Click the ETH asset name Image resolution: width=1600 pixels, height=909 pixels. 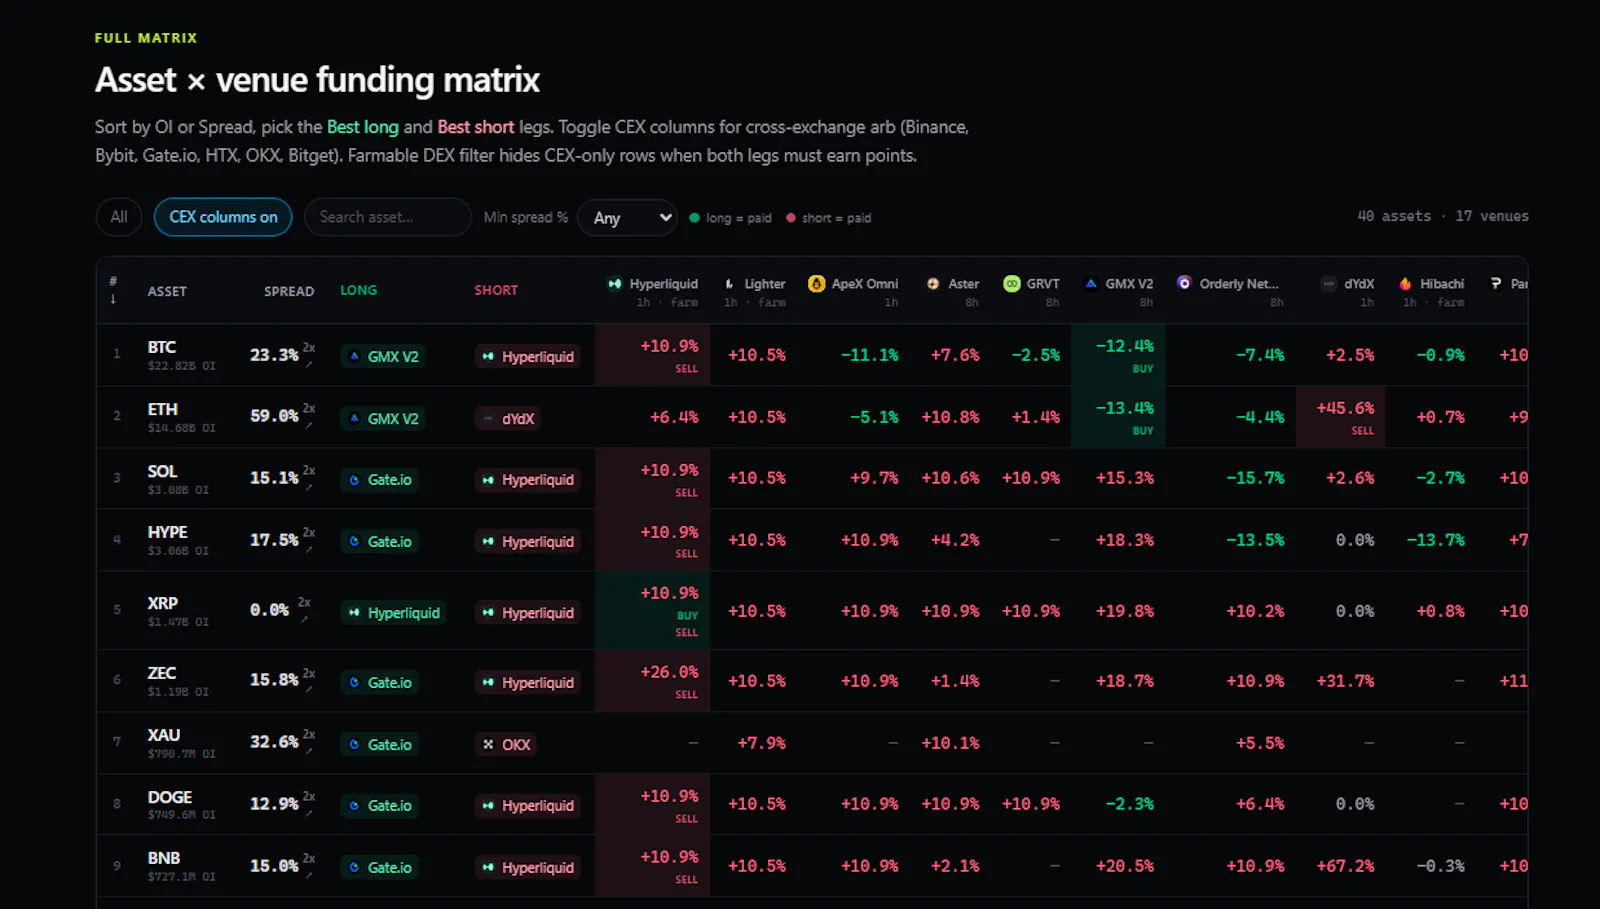click(162, 409)
